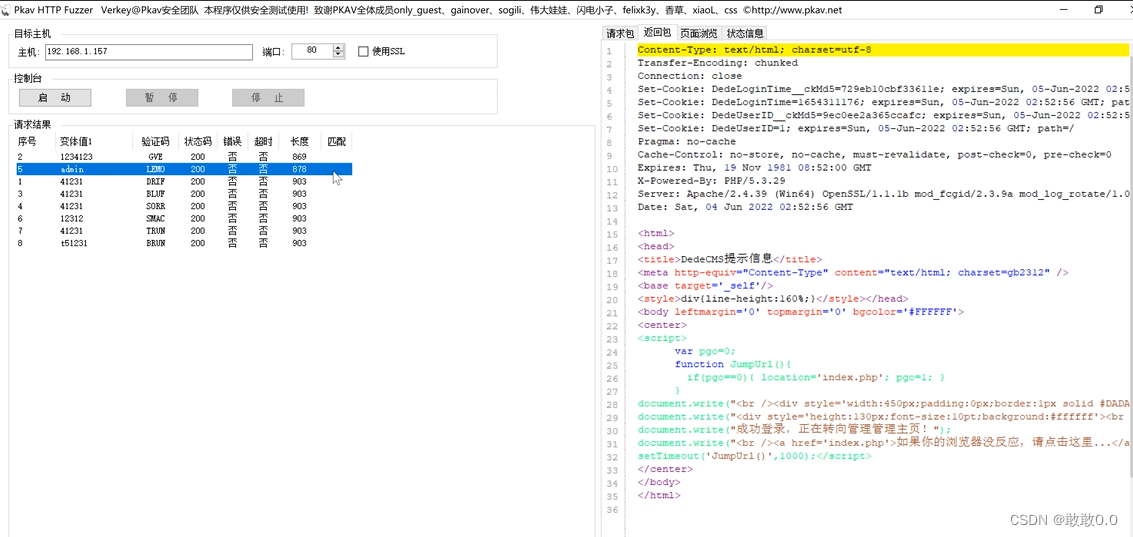
Task: Switch to the 请求包 tab
Action: click(x=620, y=33)
